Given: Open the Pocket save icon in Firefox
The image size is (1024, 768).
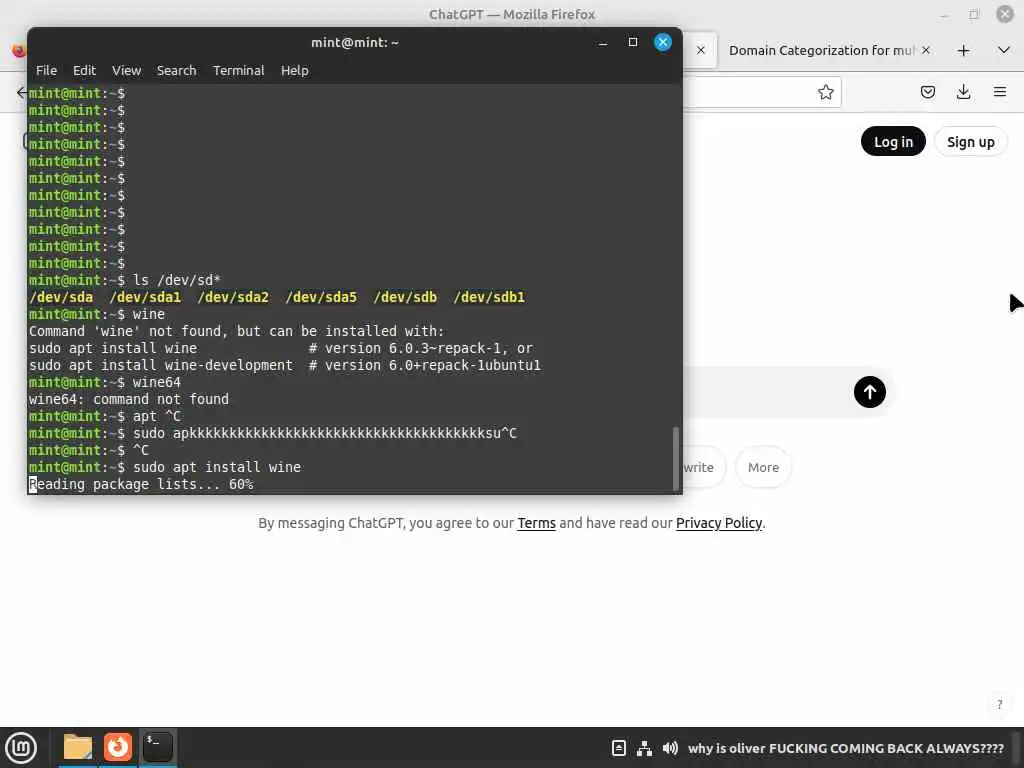Looking at the screenshot, I should click(x=927, y=92).
